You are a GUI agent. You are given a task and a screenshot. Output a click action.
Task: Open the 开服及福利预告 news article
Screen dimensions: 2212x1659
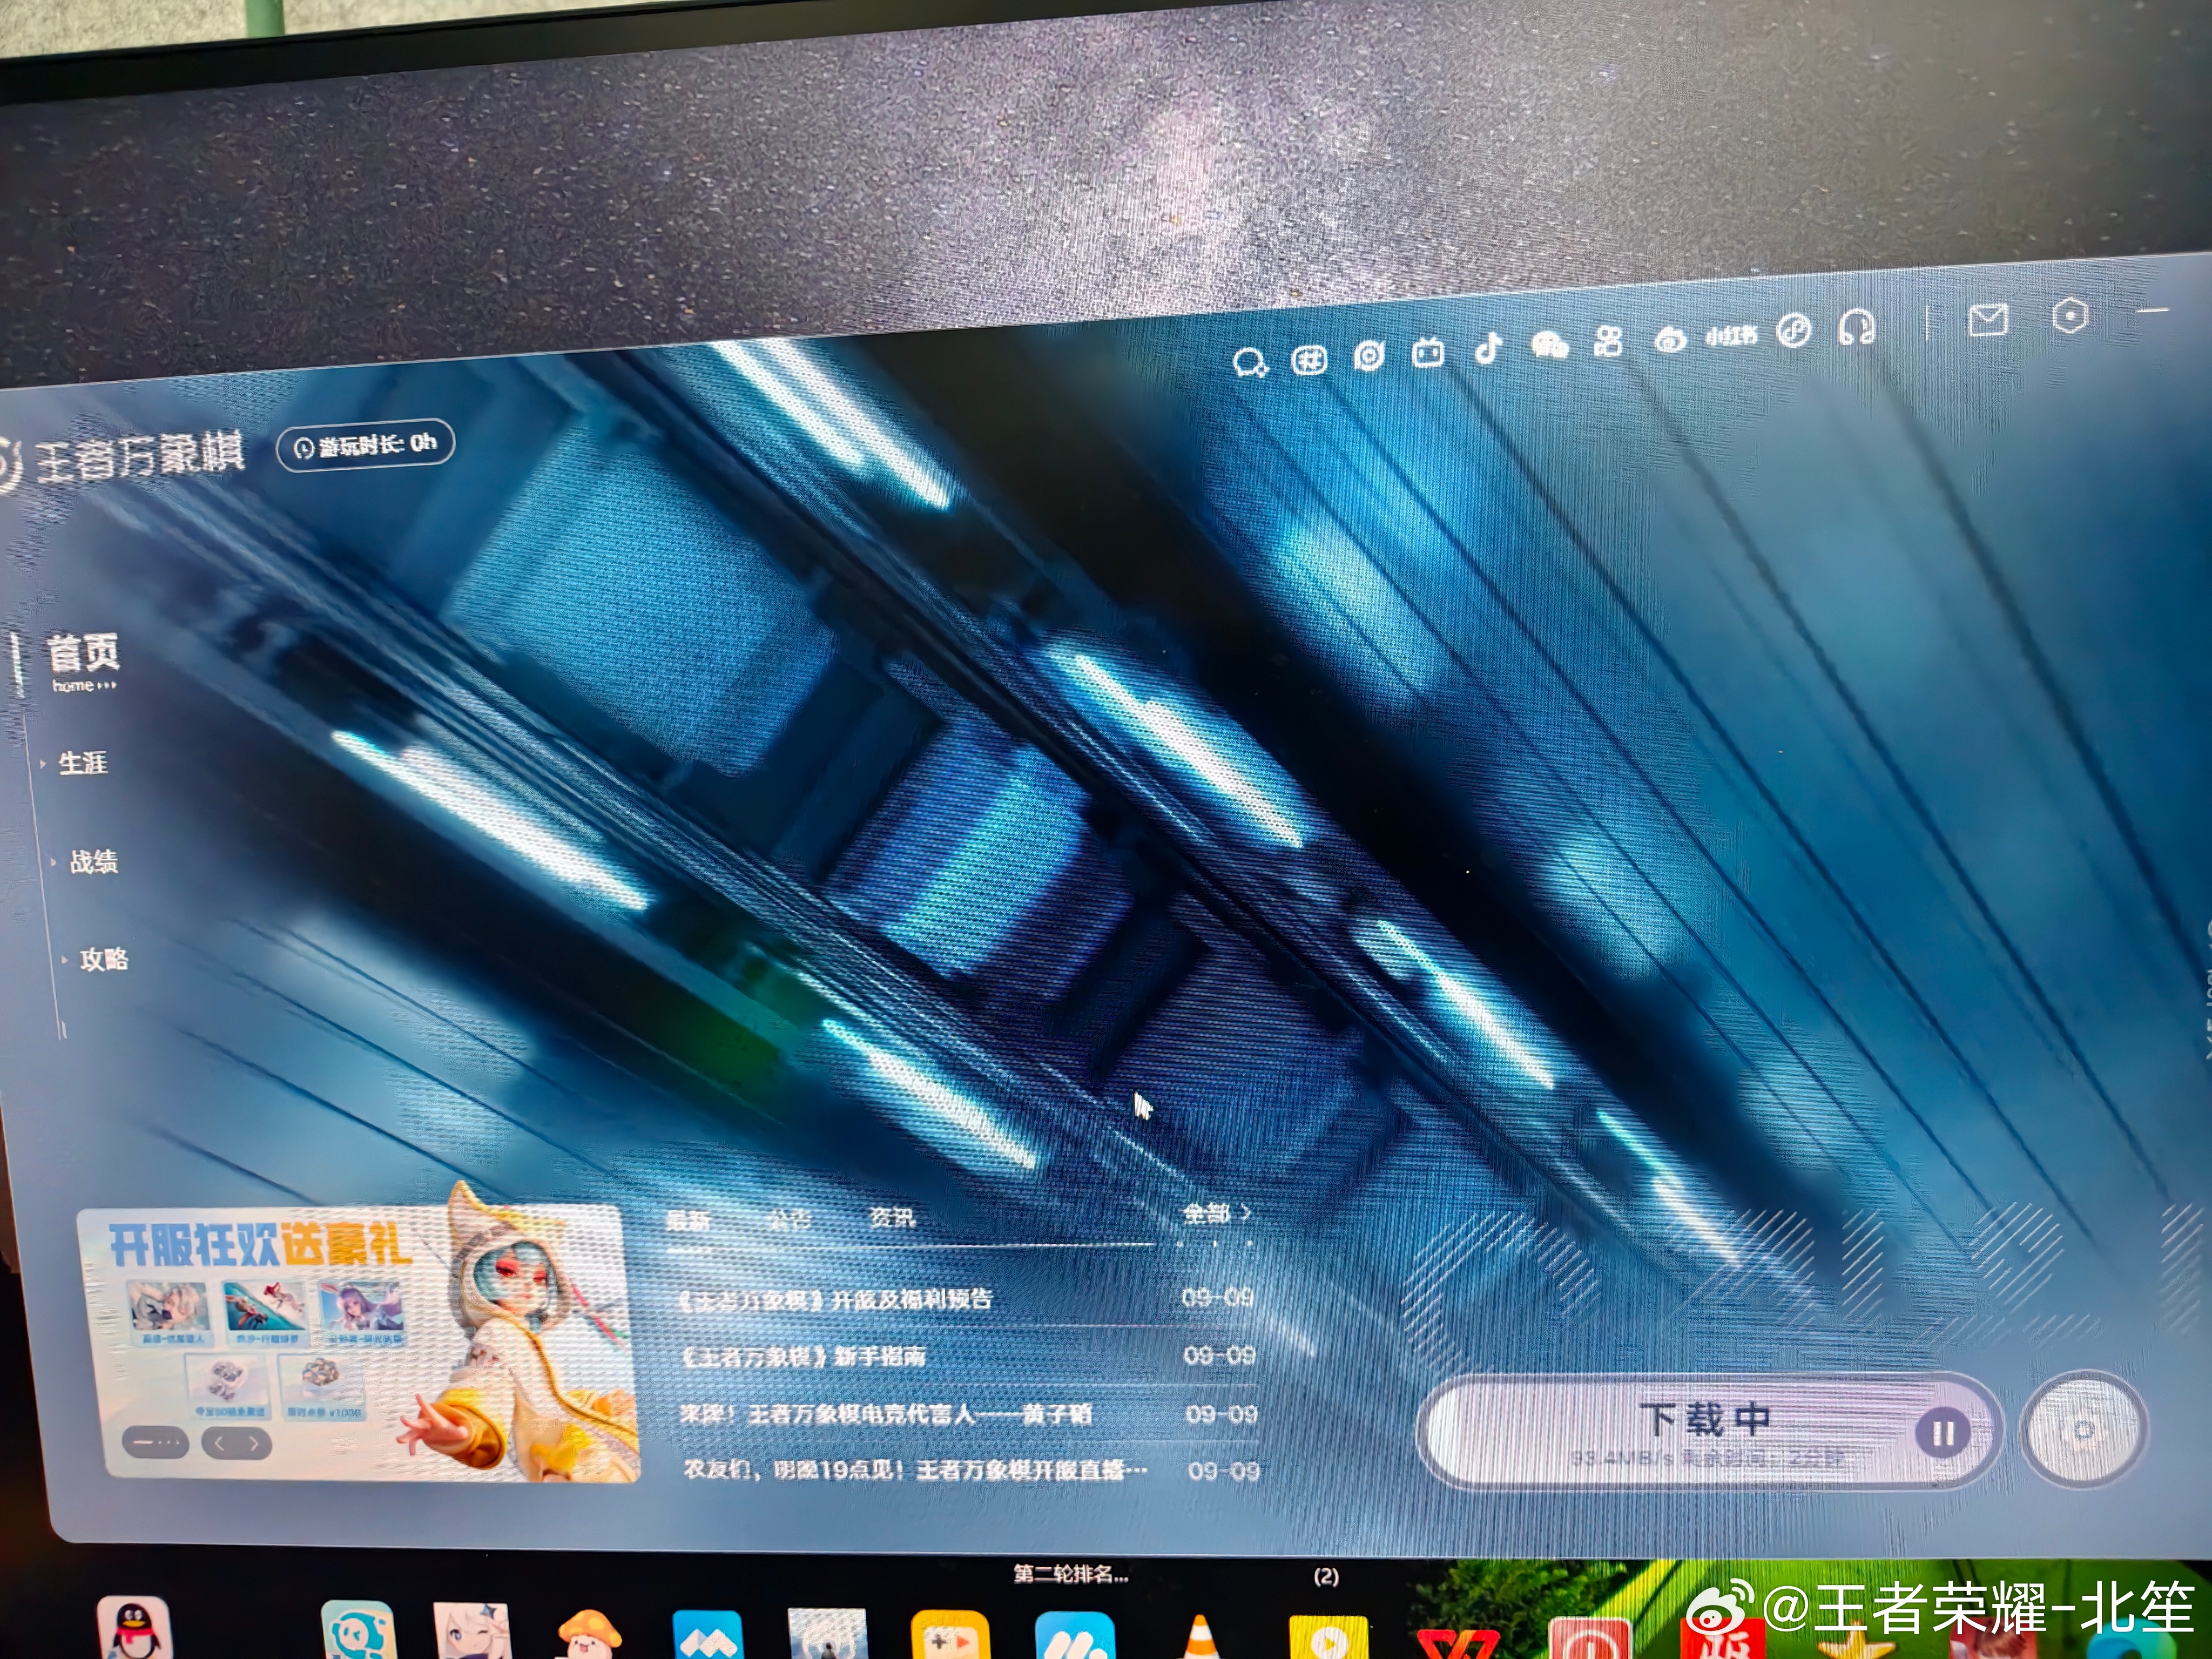pos(966,1299)
